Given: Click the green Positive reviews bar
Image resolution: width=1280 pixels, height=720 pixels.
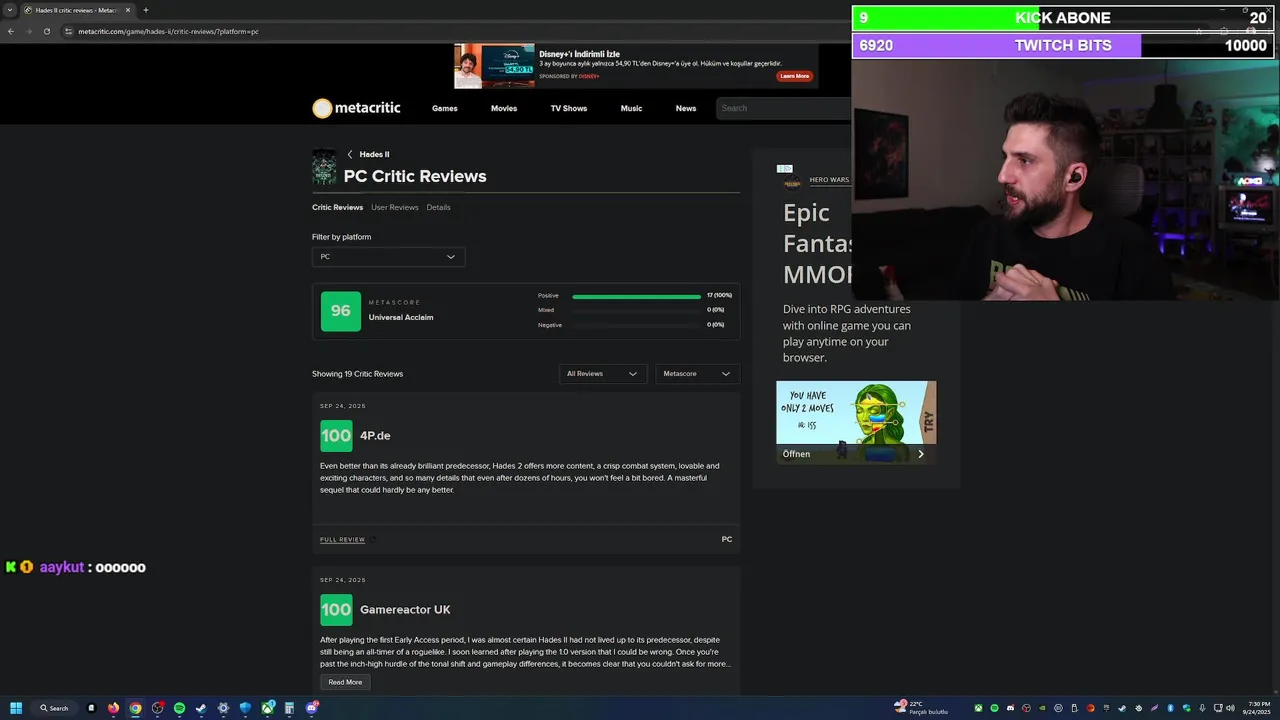Looking at the screenshot, I should (x=636, y=296).
